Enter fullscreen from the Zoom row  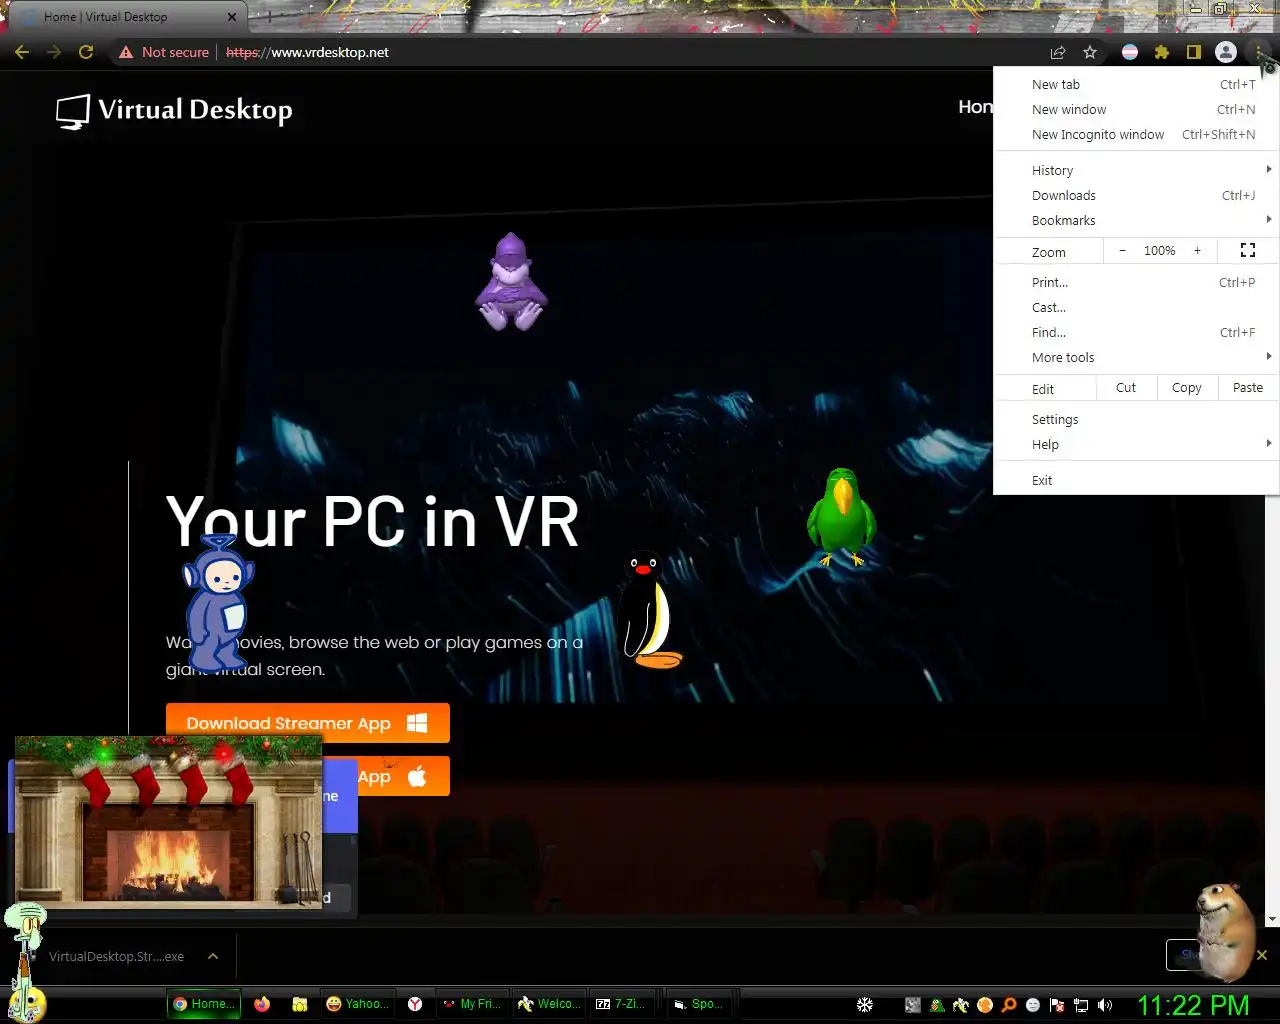click(1248, 251)
